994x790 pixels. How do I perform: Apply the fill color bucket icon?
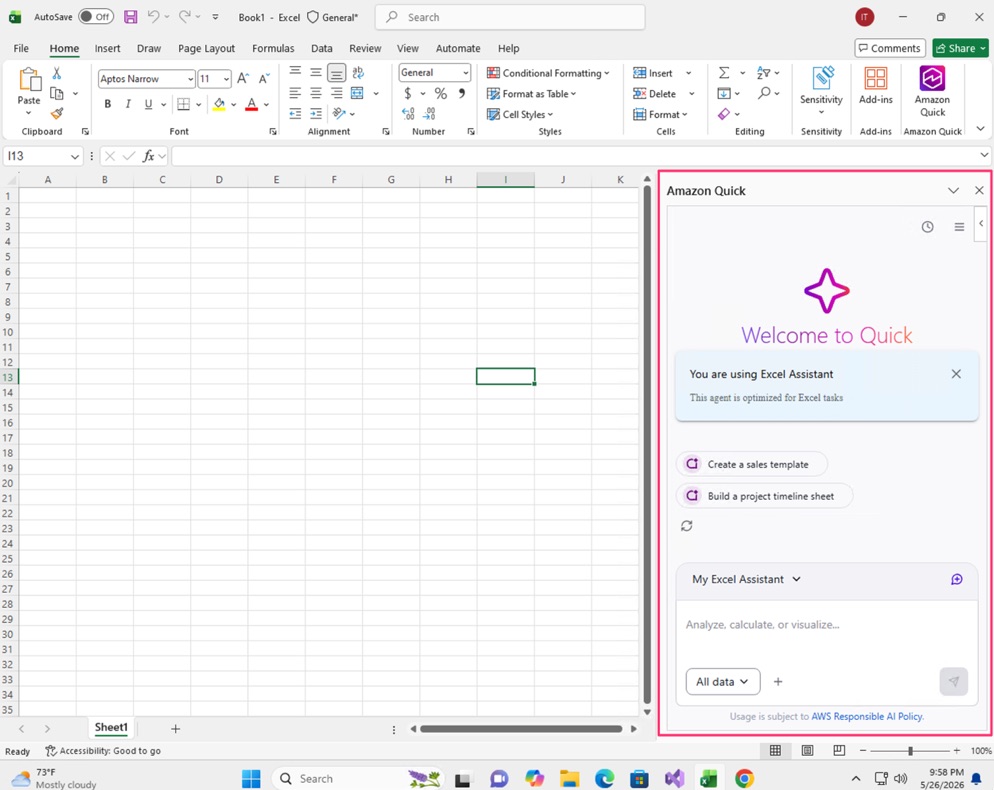[x=219, y=104]
